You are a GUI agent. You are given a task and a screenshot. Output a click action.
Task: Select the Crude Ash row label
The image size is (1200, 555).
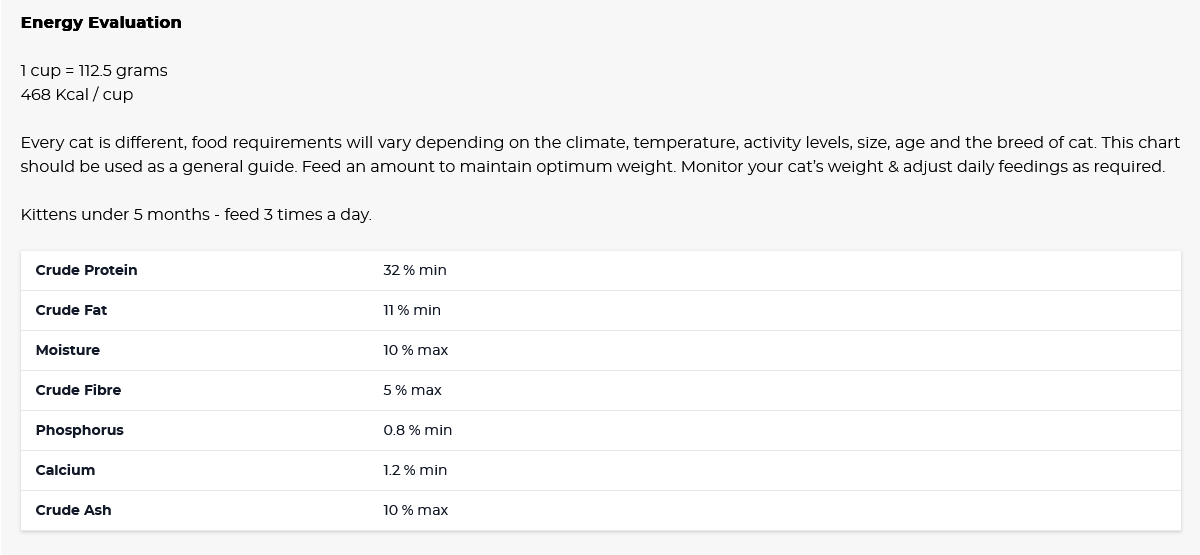(73, 510)
